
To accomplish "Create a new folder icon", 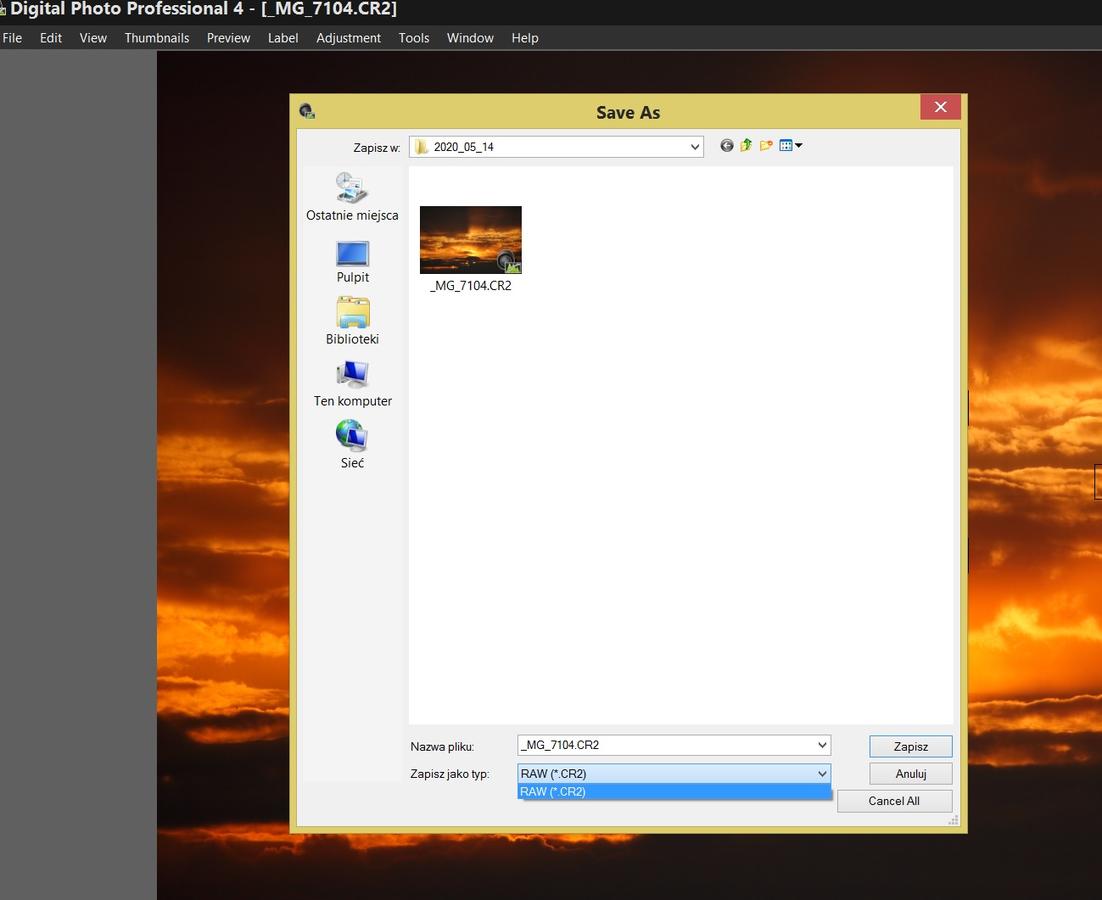I will click(x=766, y=145).
